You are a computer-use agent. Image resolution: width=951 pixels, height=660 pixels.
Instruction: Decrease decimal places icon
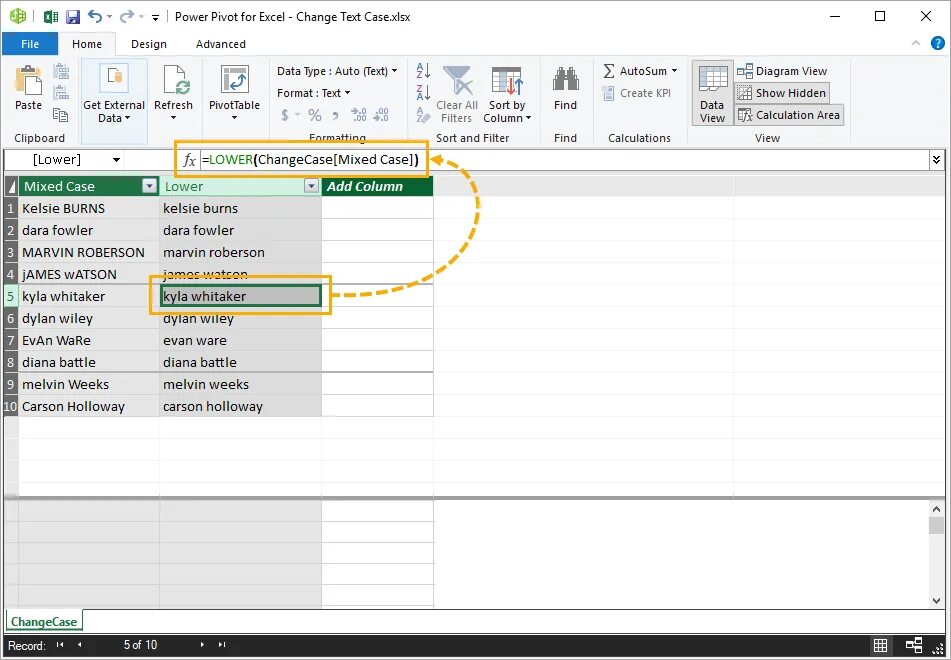pyautogui.click(x=381, y=115)
